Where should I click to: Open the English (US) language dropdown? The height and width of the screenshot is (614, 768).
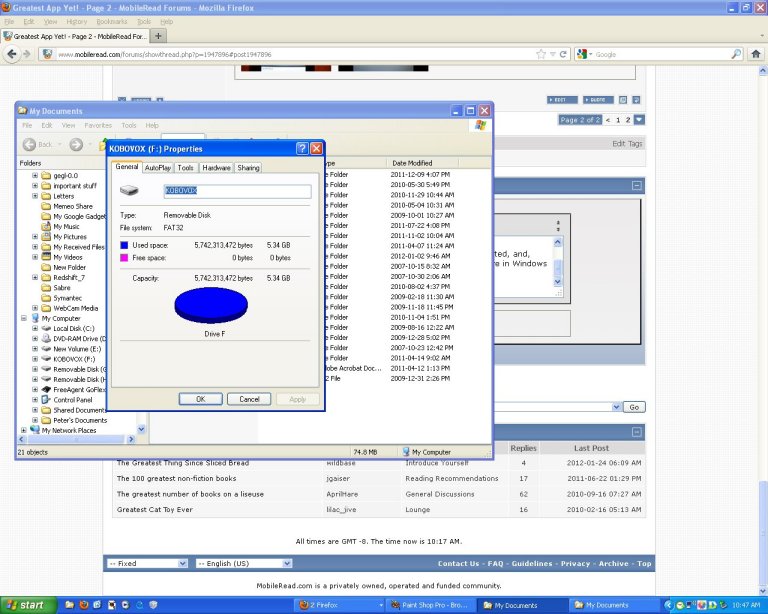pyautogui.click(x=244, y=563)
